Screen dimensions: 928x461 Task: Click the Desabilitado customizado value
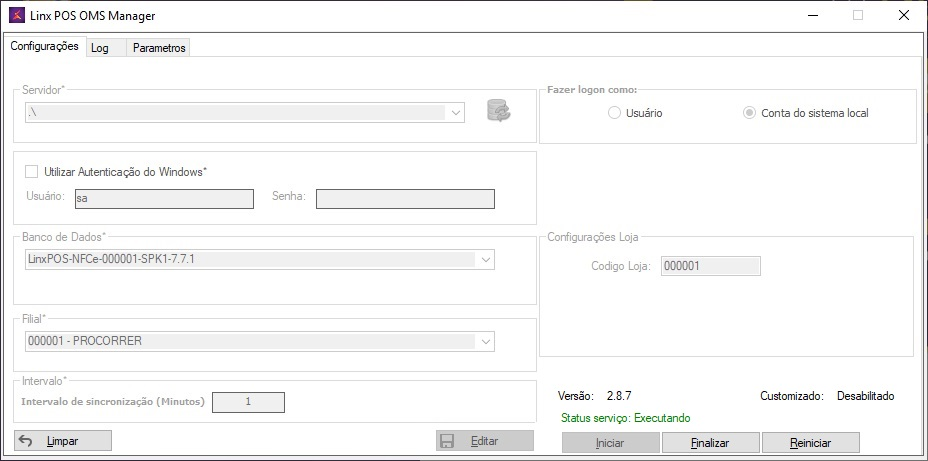click(865, 396)
